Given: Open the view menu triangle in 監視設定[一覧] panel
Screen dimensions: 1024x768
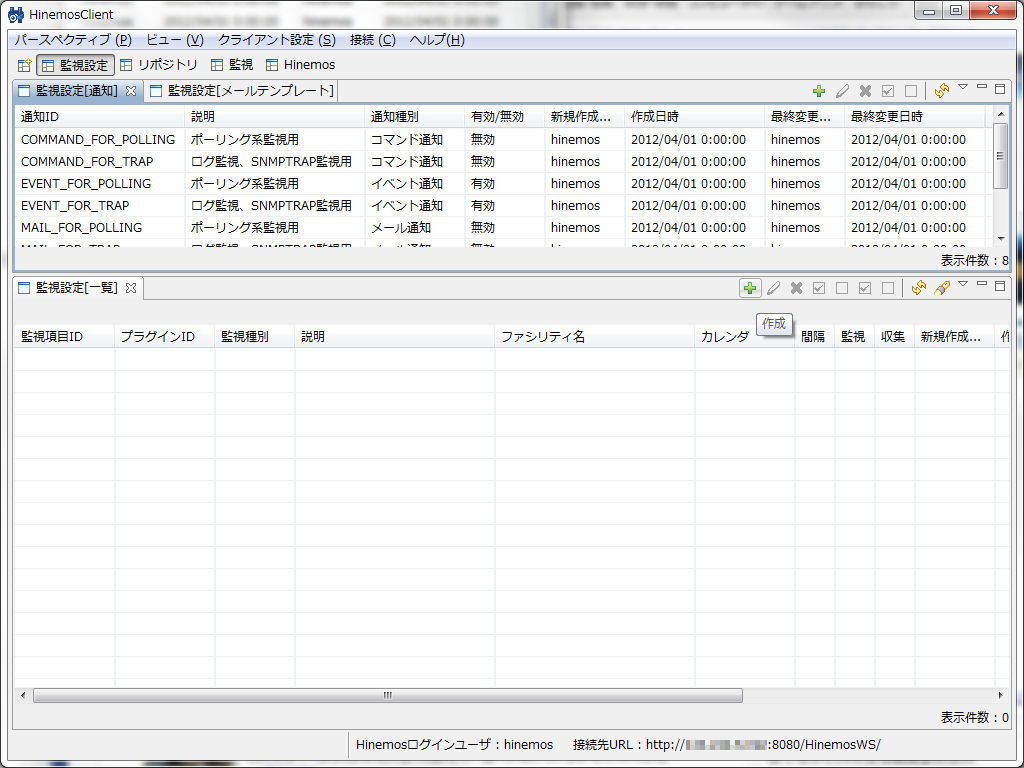Looking at the screenshot, I should [963, 285].
